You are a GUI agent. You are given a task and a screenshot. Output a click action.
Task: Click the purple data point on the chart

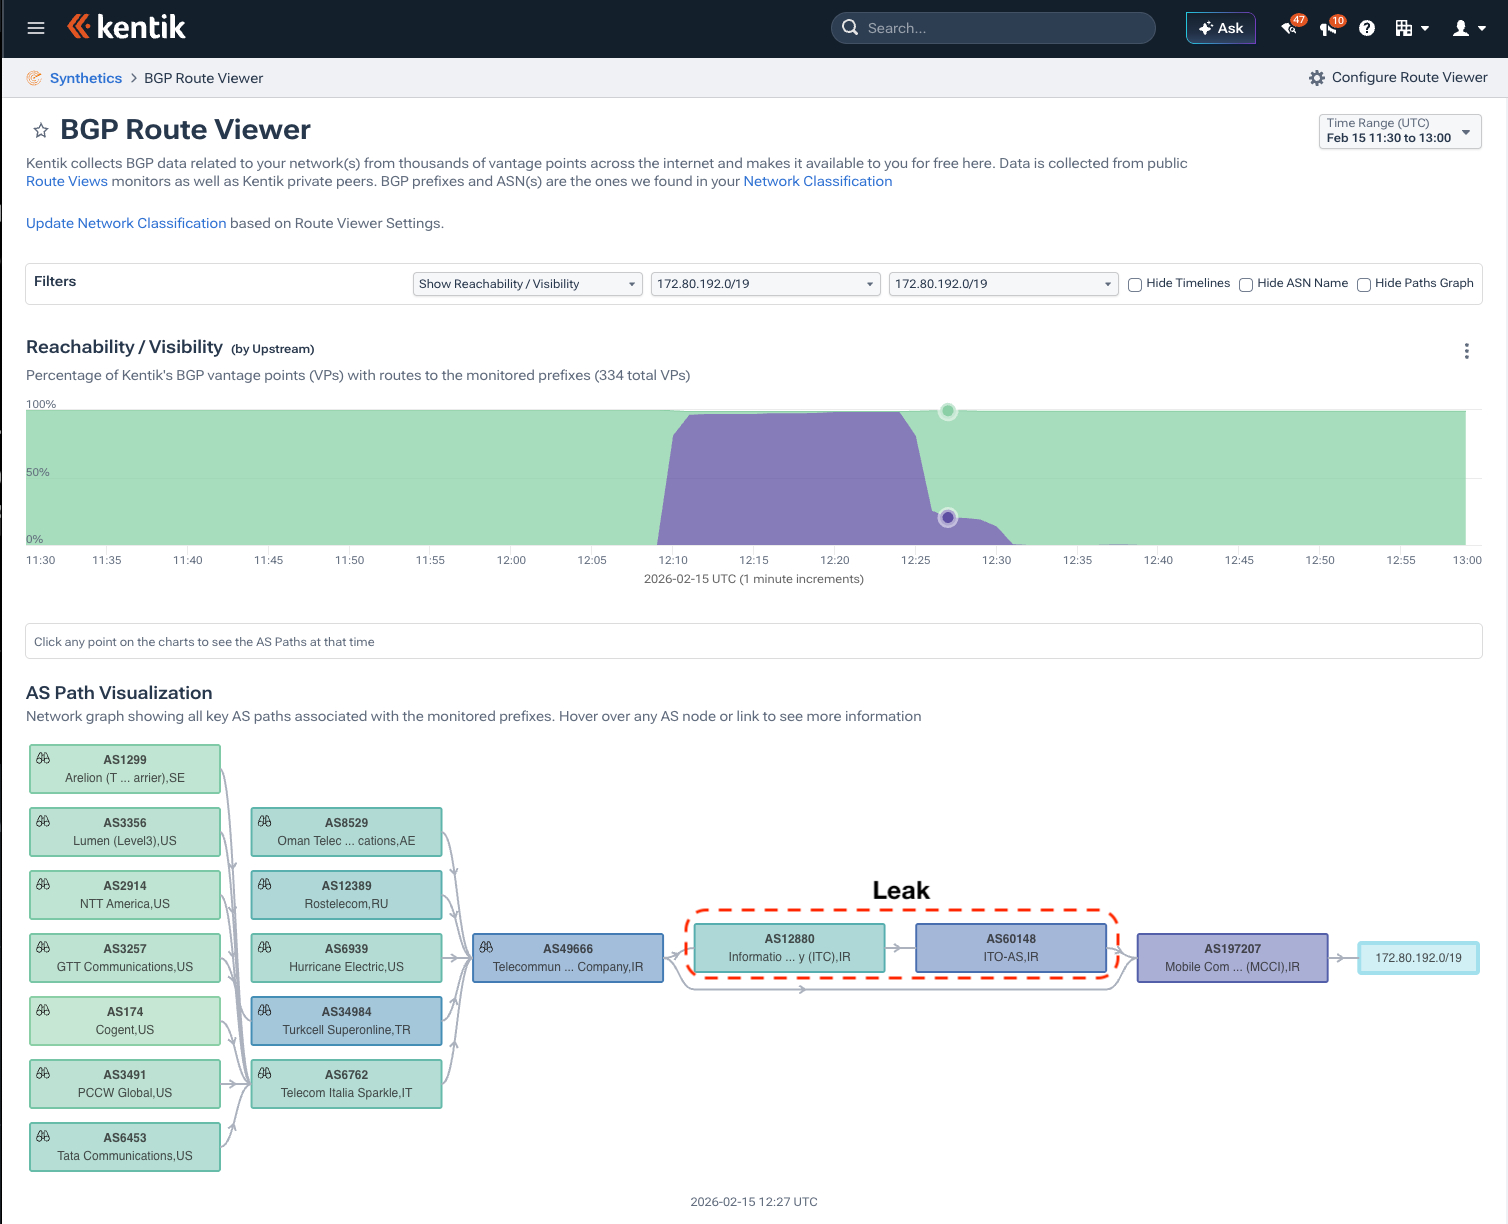948,517
